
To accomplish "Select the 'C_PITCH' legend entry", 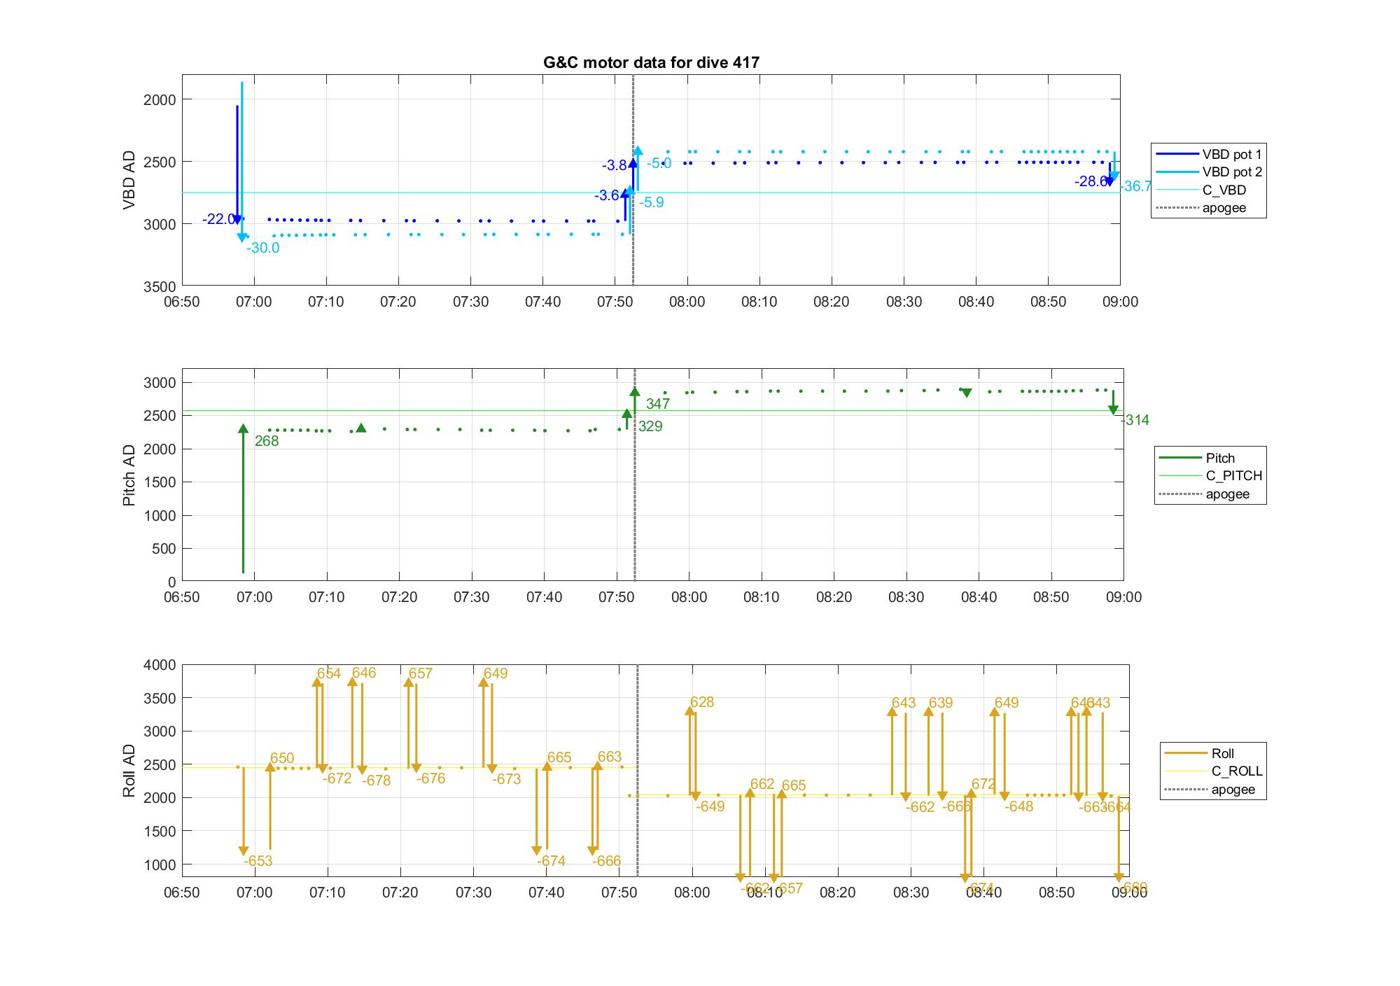I will 1211,476.
